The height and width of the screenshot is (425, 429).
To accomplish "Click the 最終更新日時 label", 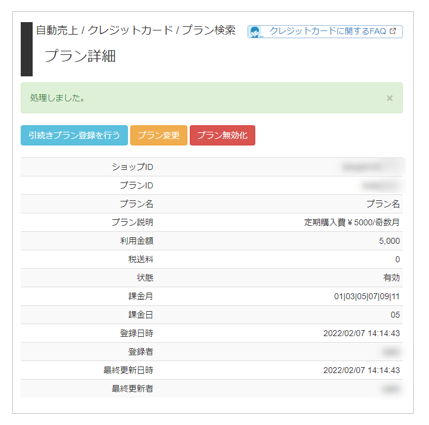I will [128, 370].
